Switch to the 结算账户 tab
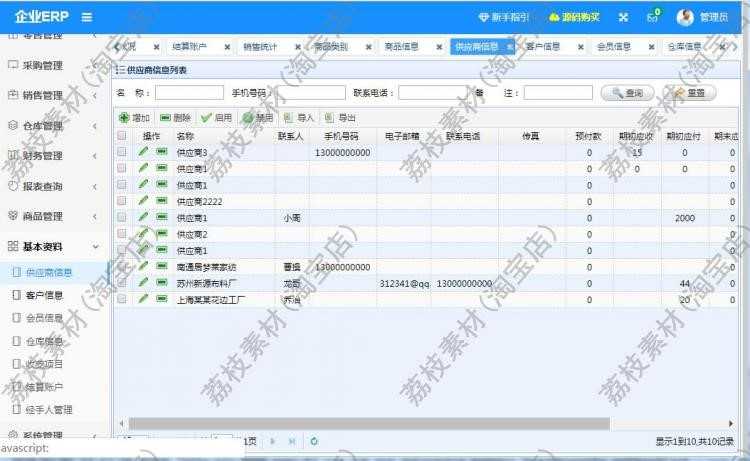 tap(190, 46)
